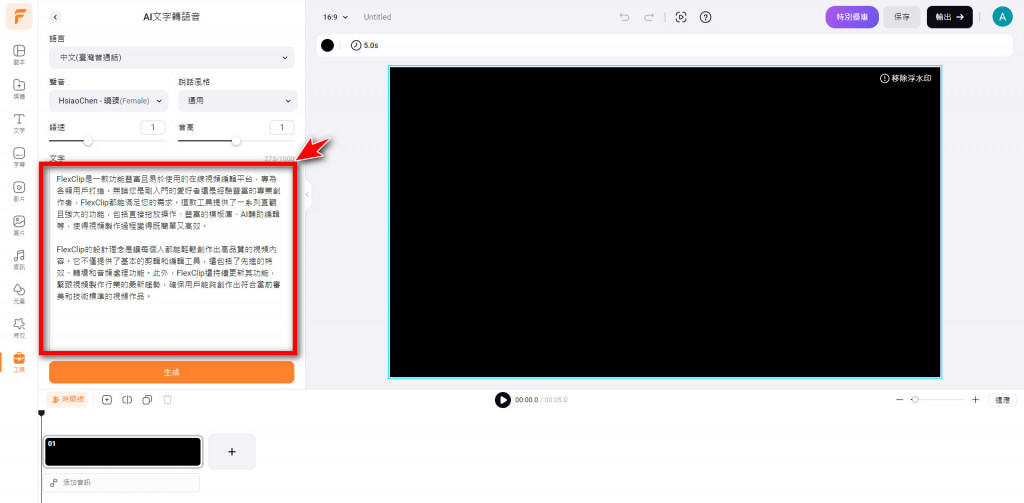Screen dimensions: 1024x503
Task: Open the 元素 elements sidebar panel
Action: (x=19, y=293)
